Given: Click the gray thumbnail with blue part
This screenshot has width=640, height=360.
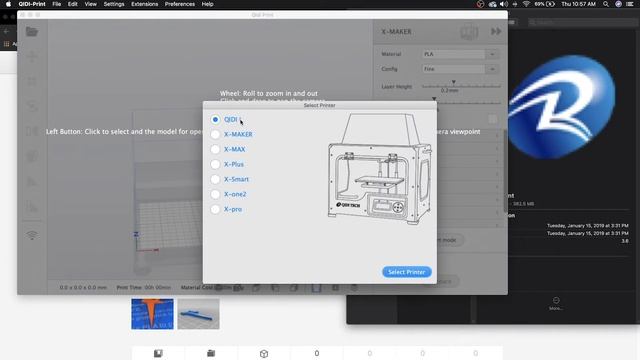Looking at the screenshot, I should (x=198, y=314).
